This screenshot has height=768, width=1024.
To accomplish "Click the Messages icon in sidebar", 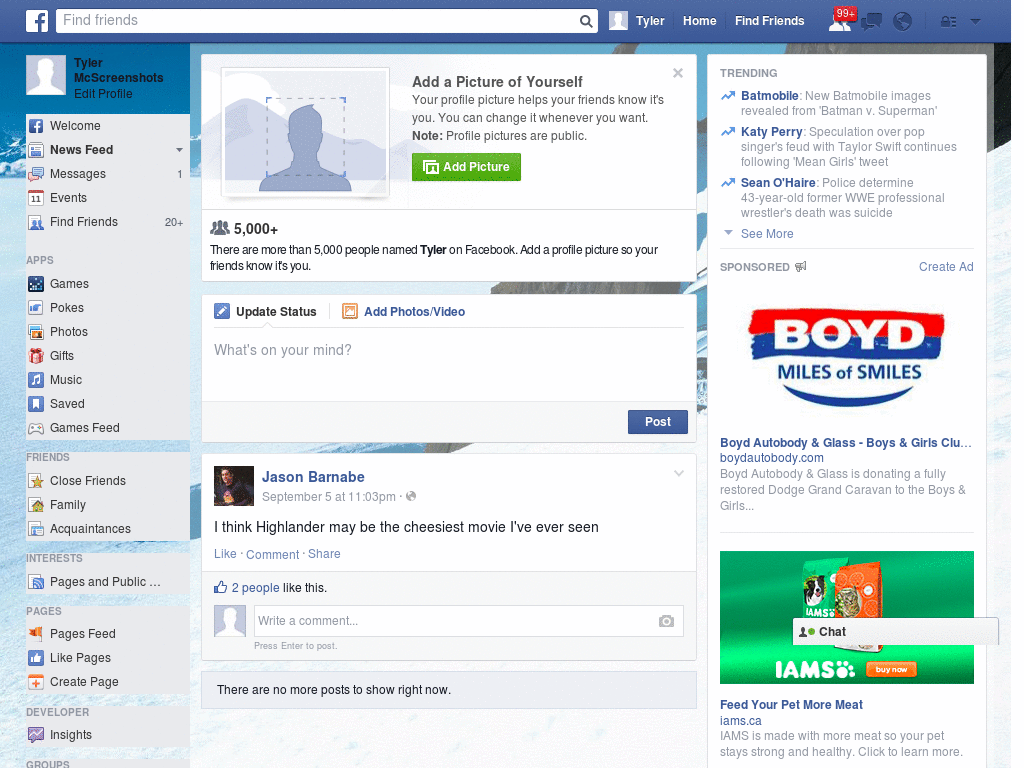I will click(x=36, y=174).
